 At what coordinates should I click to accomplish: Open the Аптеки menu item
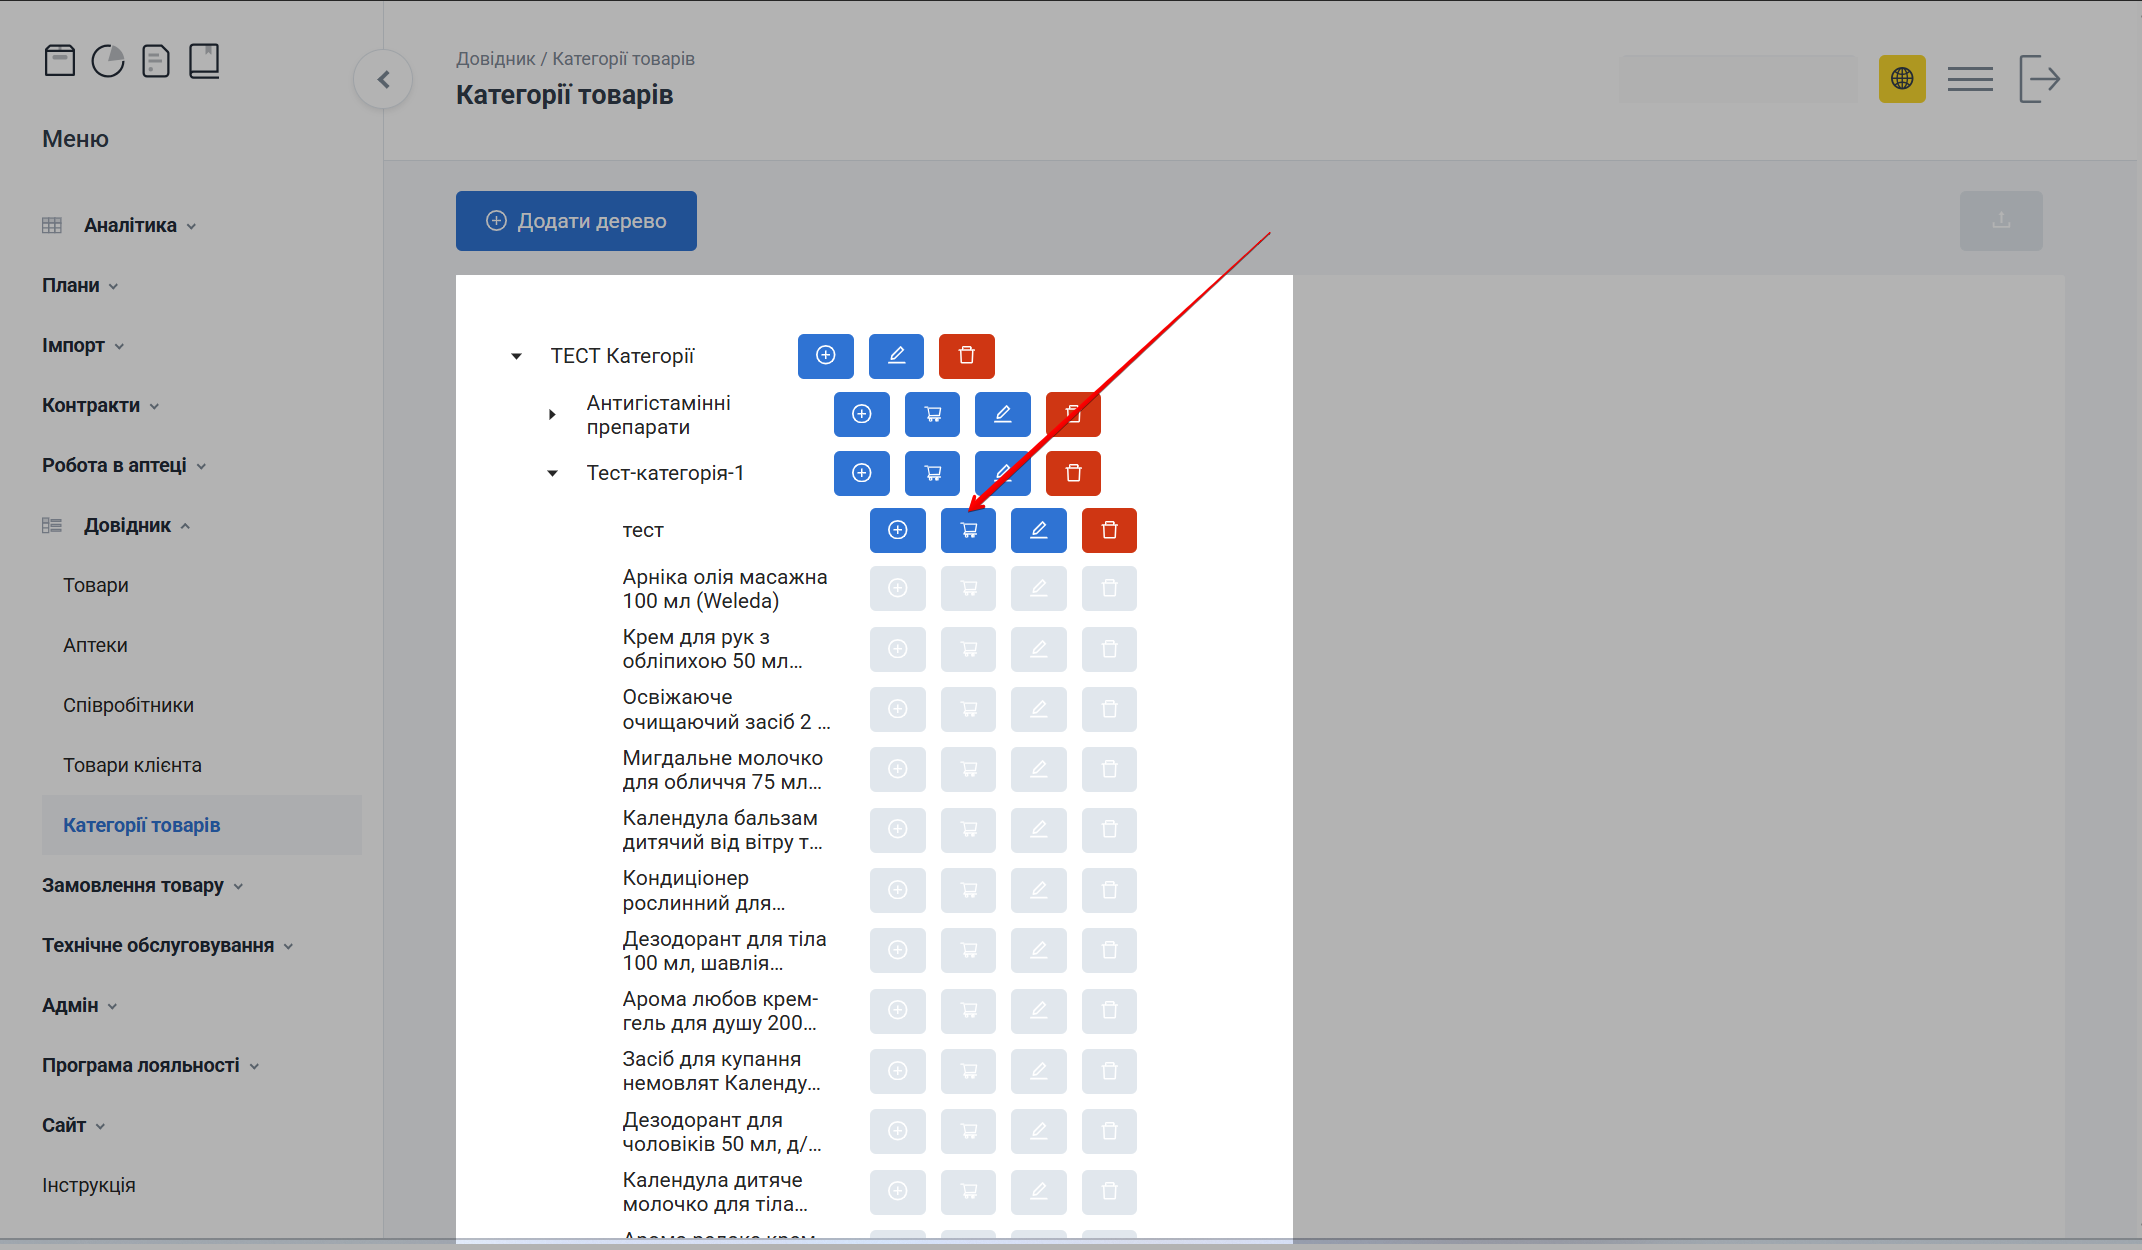pyautogui.click(x=95, y=645)
